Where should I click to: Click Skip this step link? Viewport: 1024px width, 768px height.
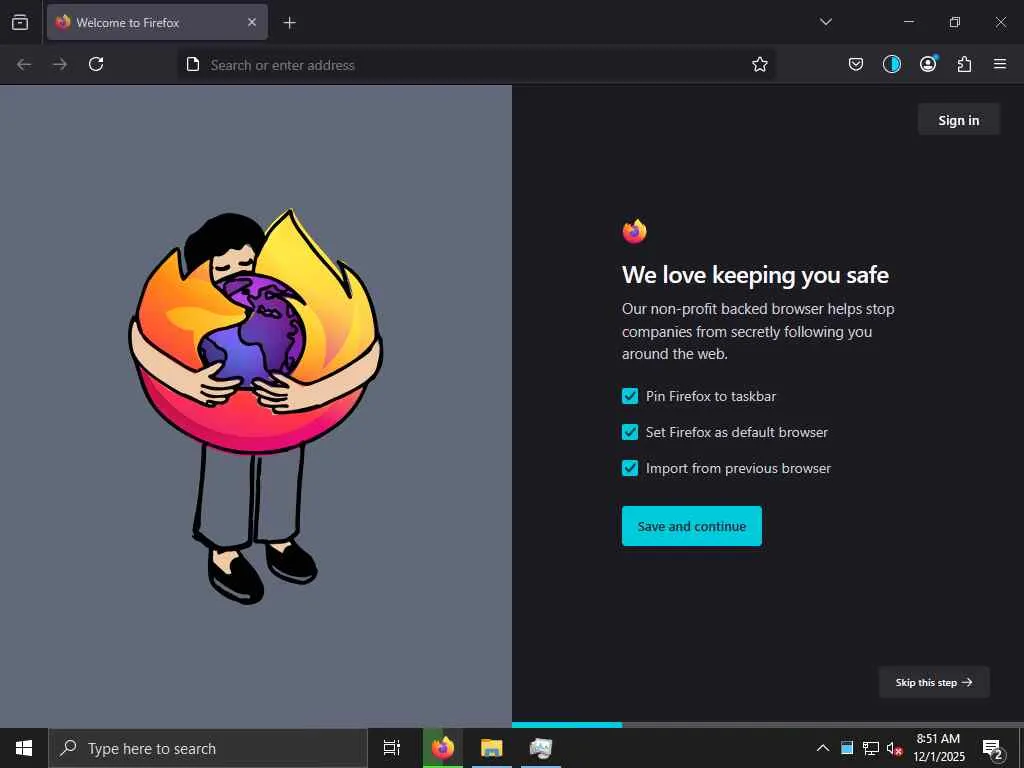(934, 682)
